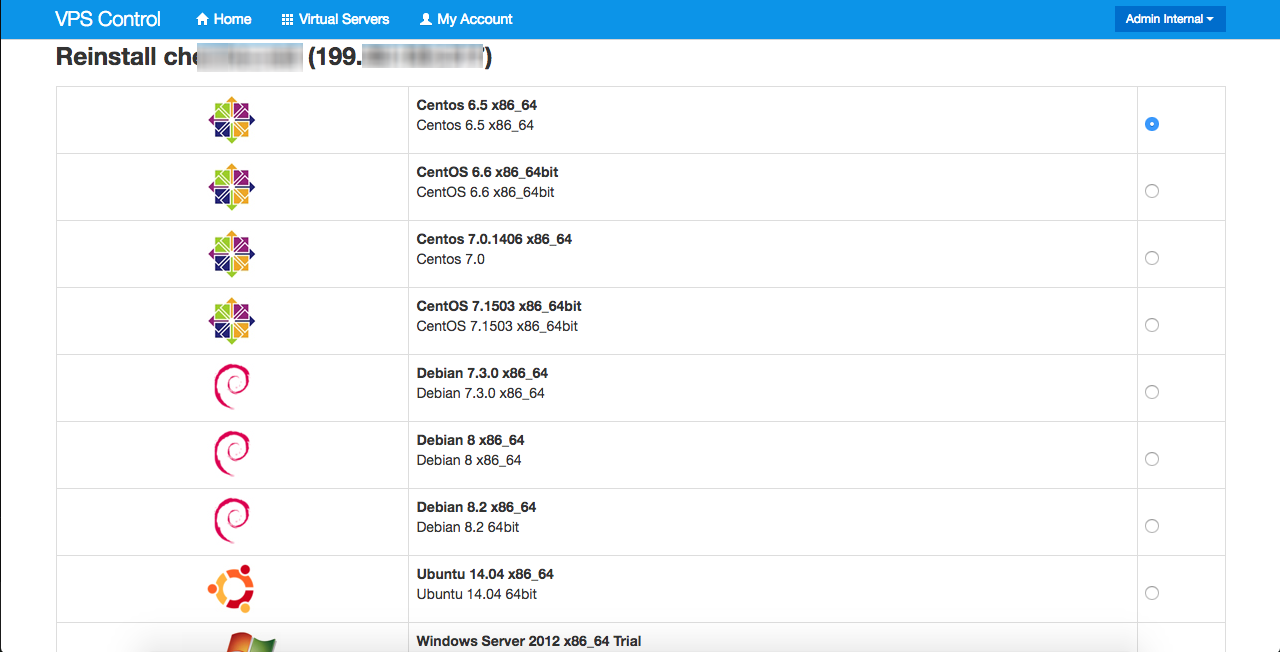Click the CentOS logo in Centos 7.0.1406 row

232,254
